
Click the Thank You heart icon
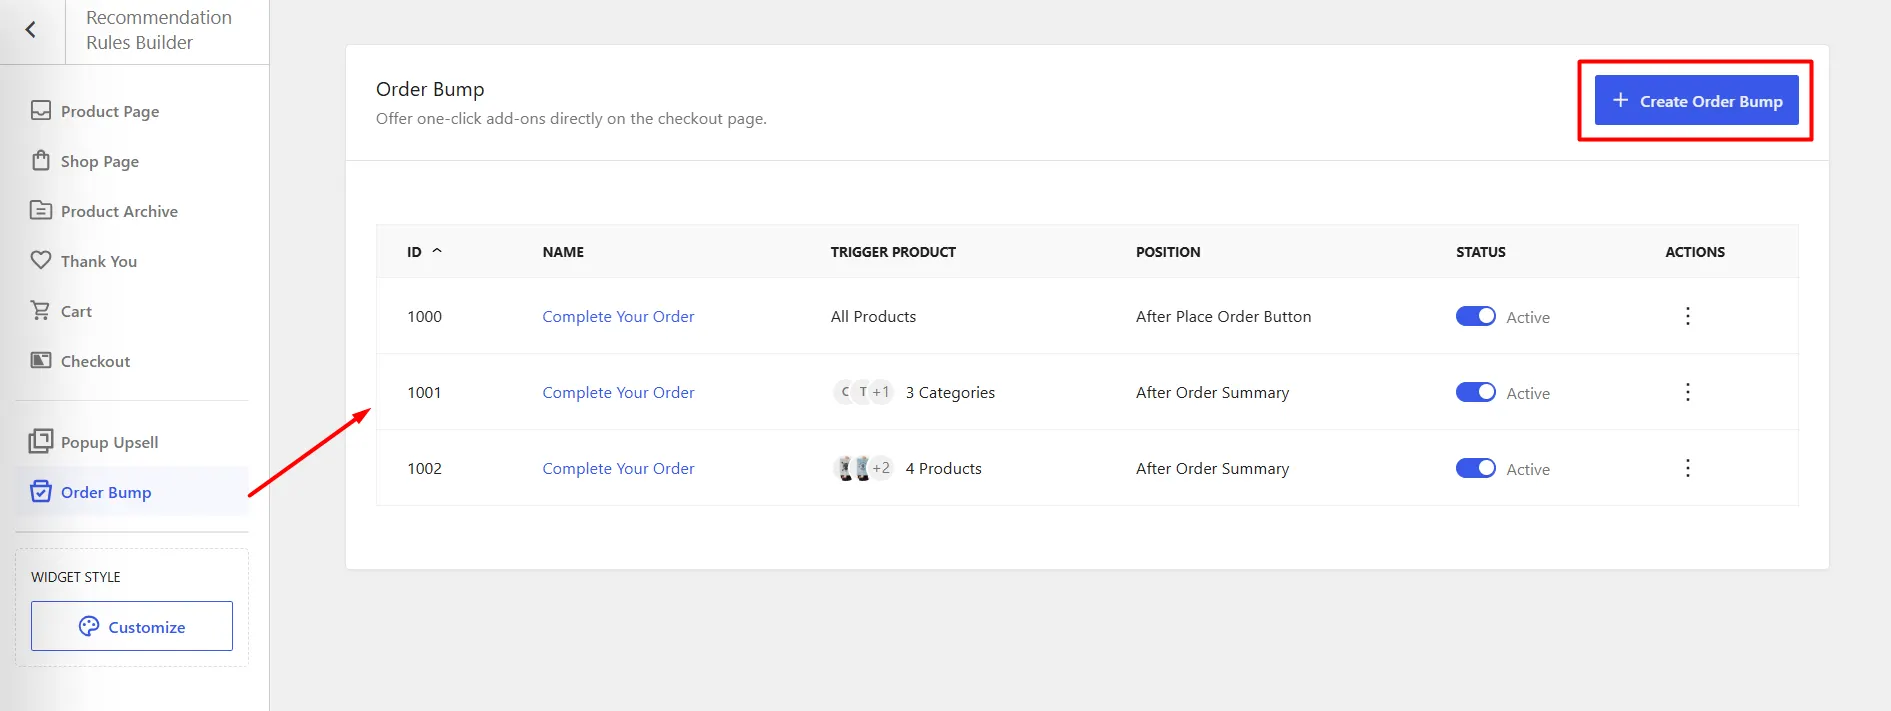point(41,260)
